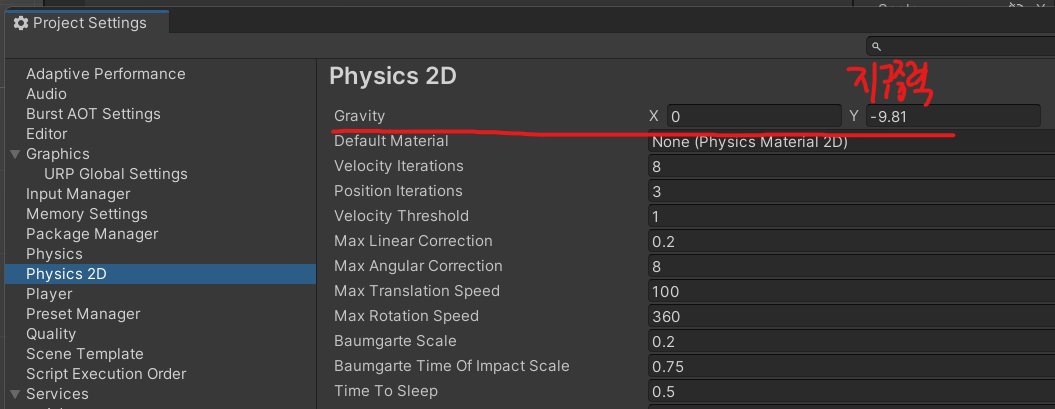Open the Audio settings category

coord(46,94)
